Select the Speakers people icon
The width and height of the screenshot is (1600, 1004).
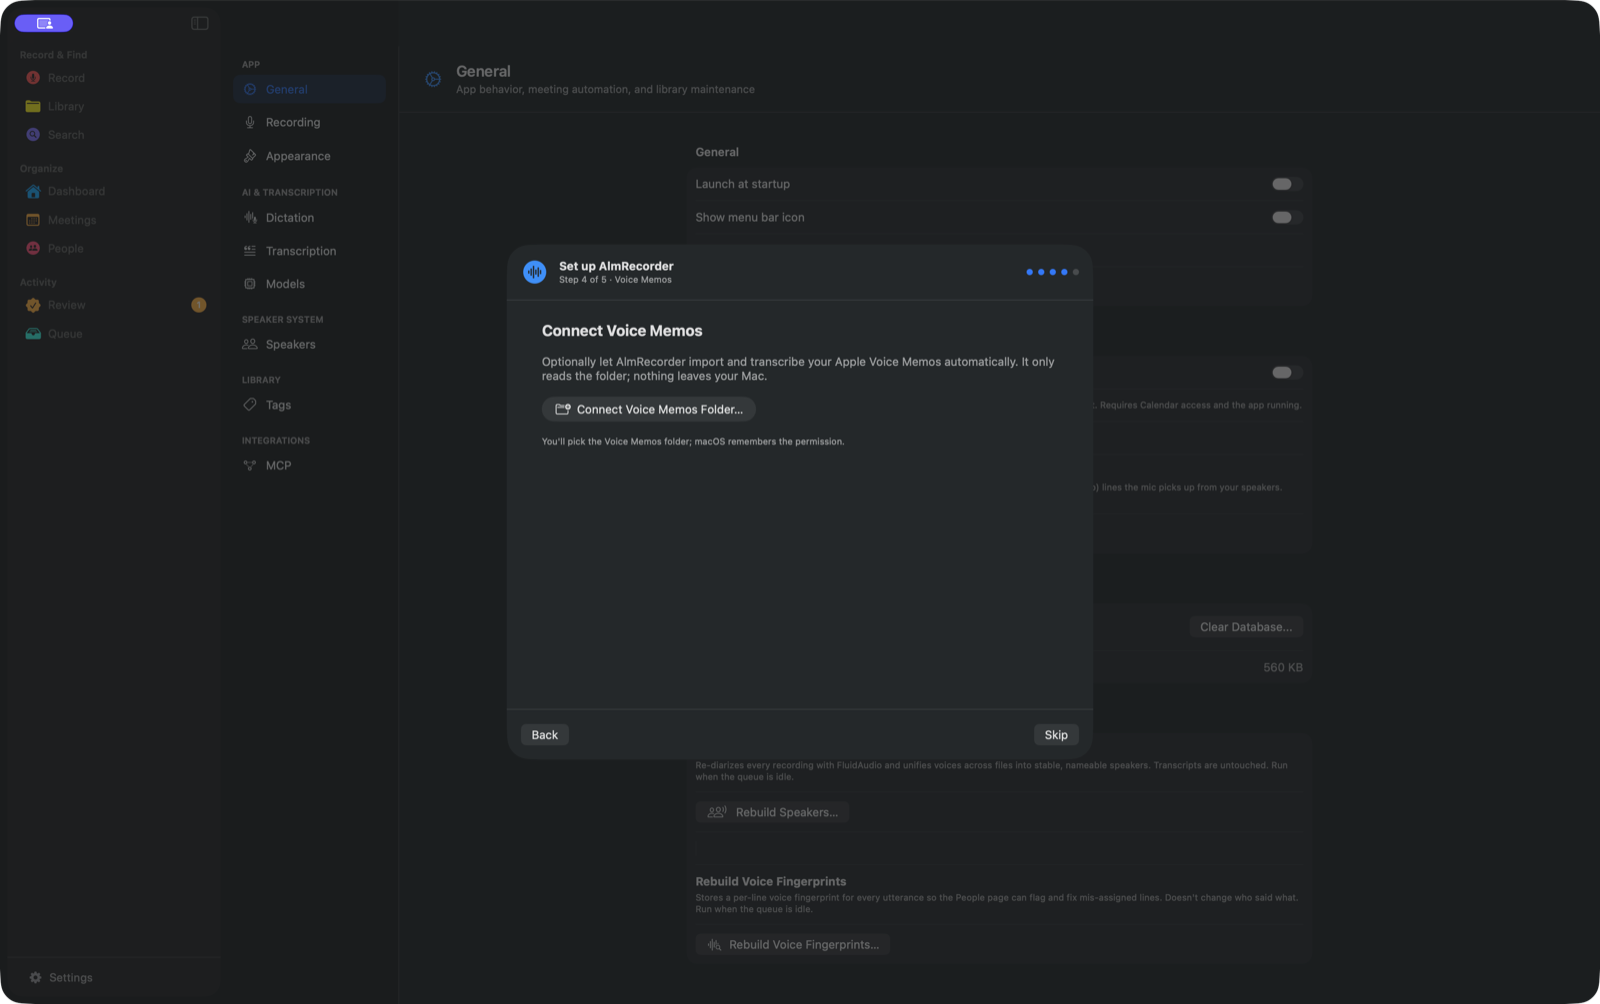[x=250, y=344]
